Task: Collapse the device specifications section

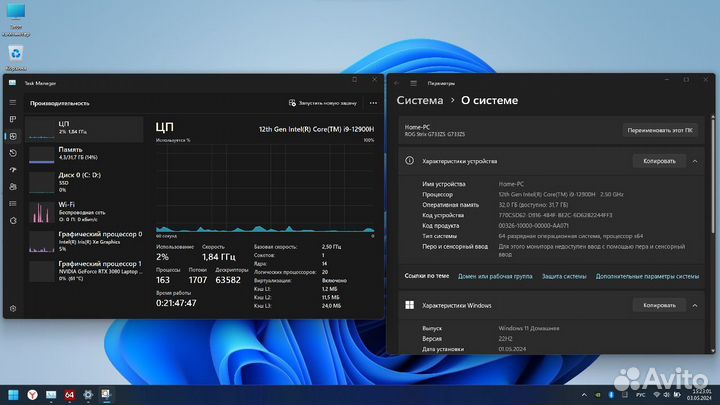Action: tap(697, 160)
